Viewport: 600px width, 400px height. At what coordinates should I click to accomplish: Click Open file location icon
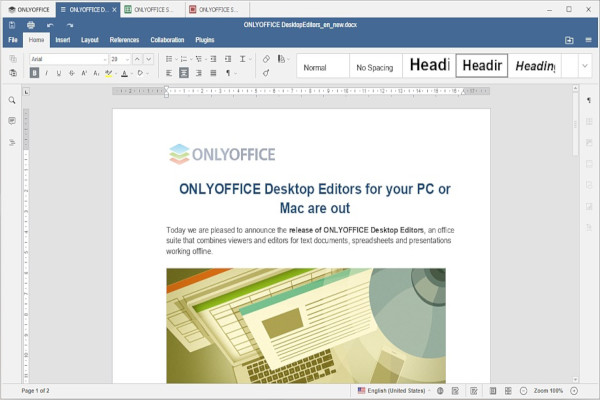click(x=569, y=40)
